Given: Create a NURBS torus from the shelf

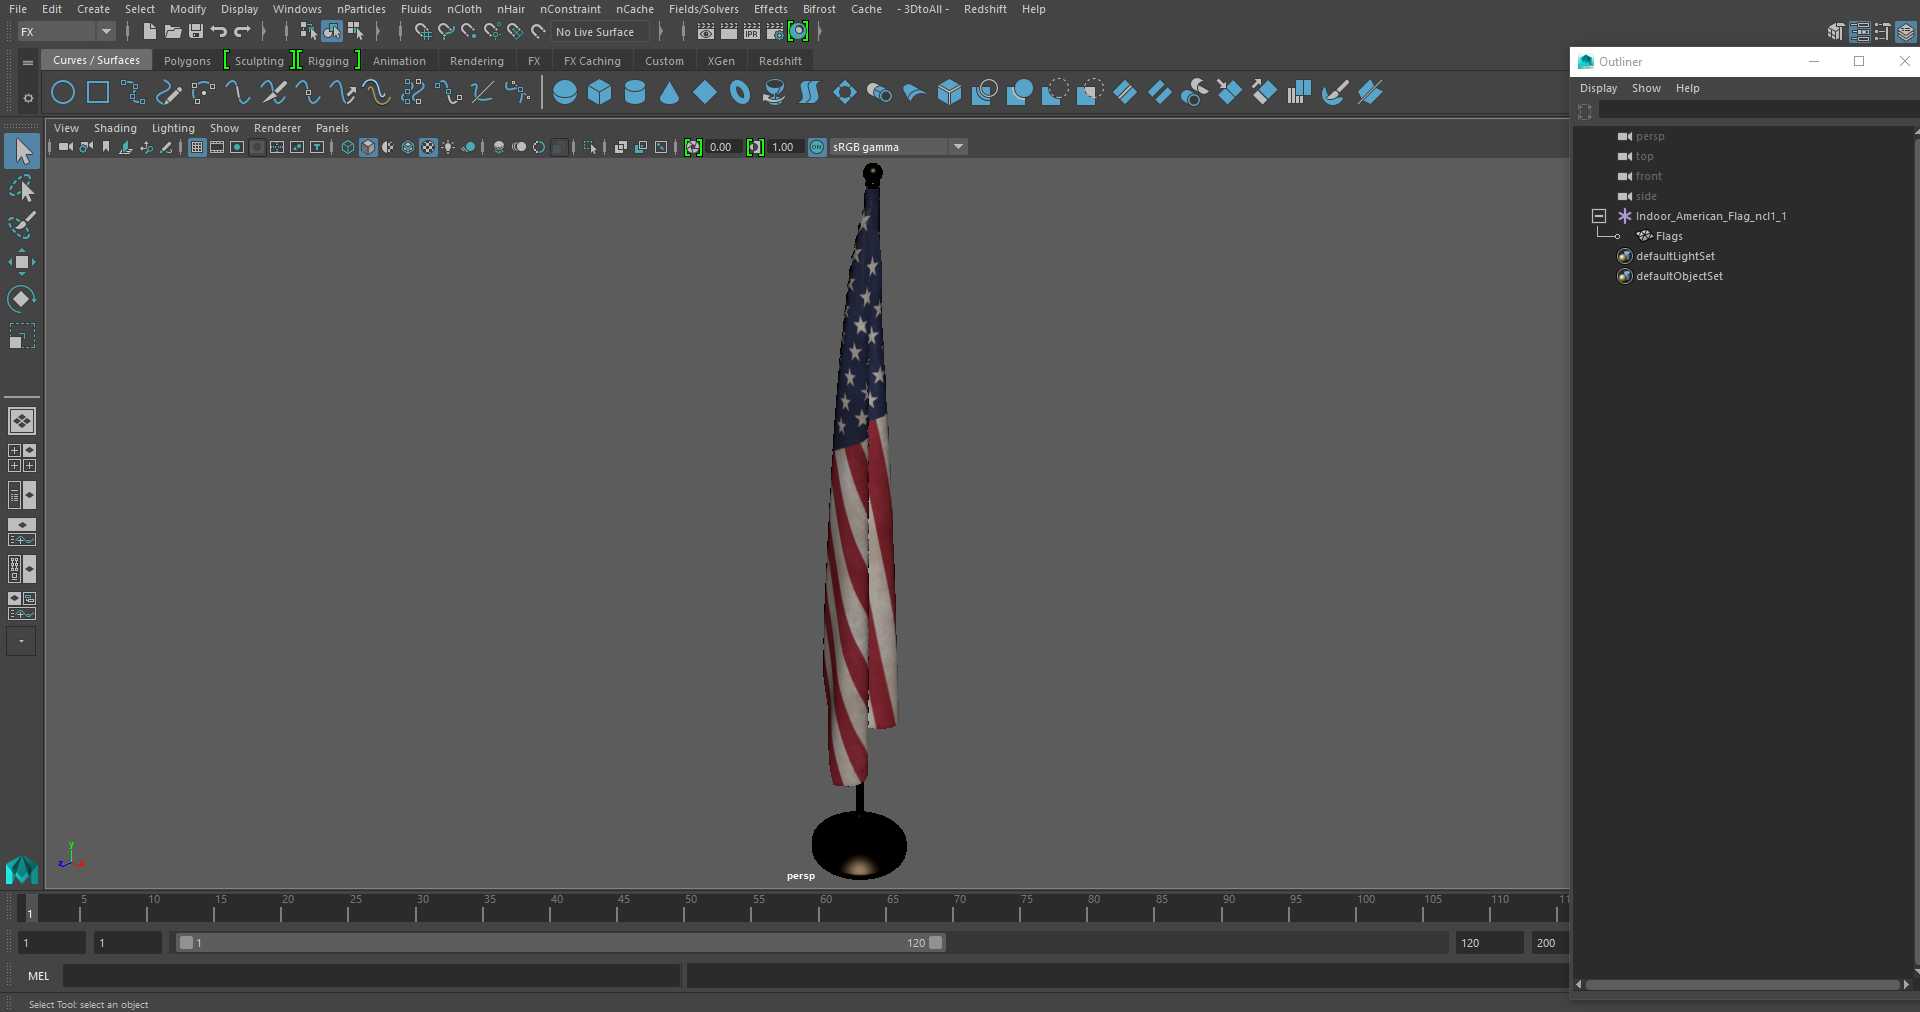Looking at the screenshot, I should point(740,93).
